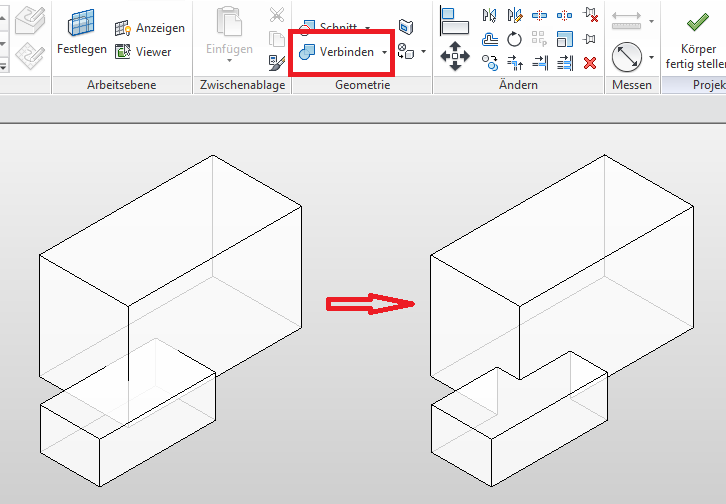726x504 pixels.
Task: Click the Match Type Properties paintbrush icon
Action: click(277, 62)
